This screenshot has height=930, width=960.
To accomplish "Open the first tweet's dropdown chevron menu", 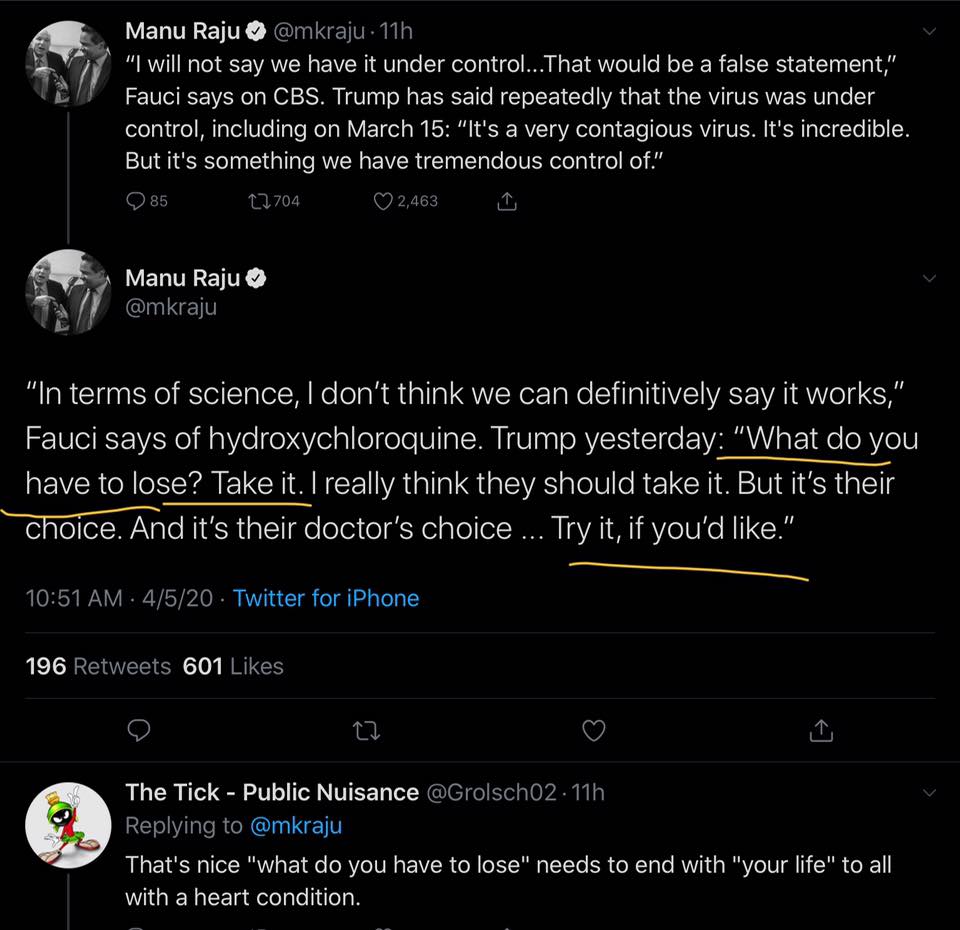I will [x=930, y=32].
